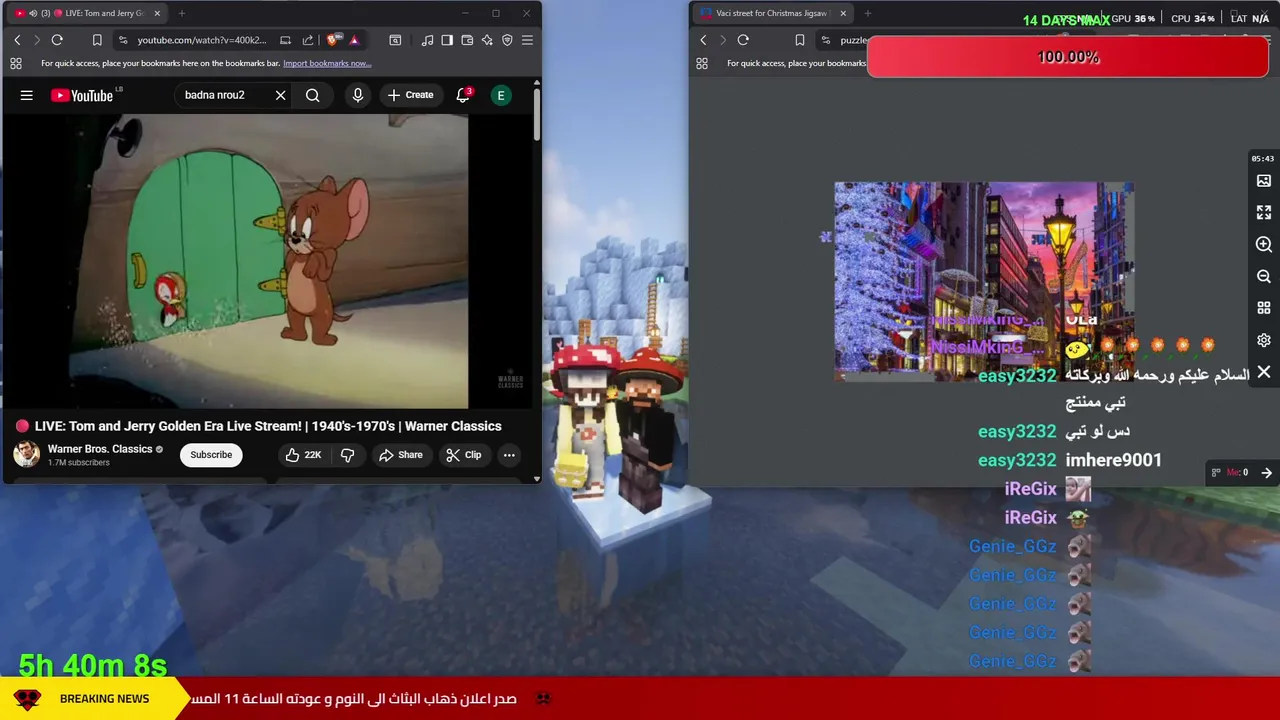Subscribe to Warner Bros. Classics

pos(211,455)
